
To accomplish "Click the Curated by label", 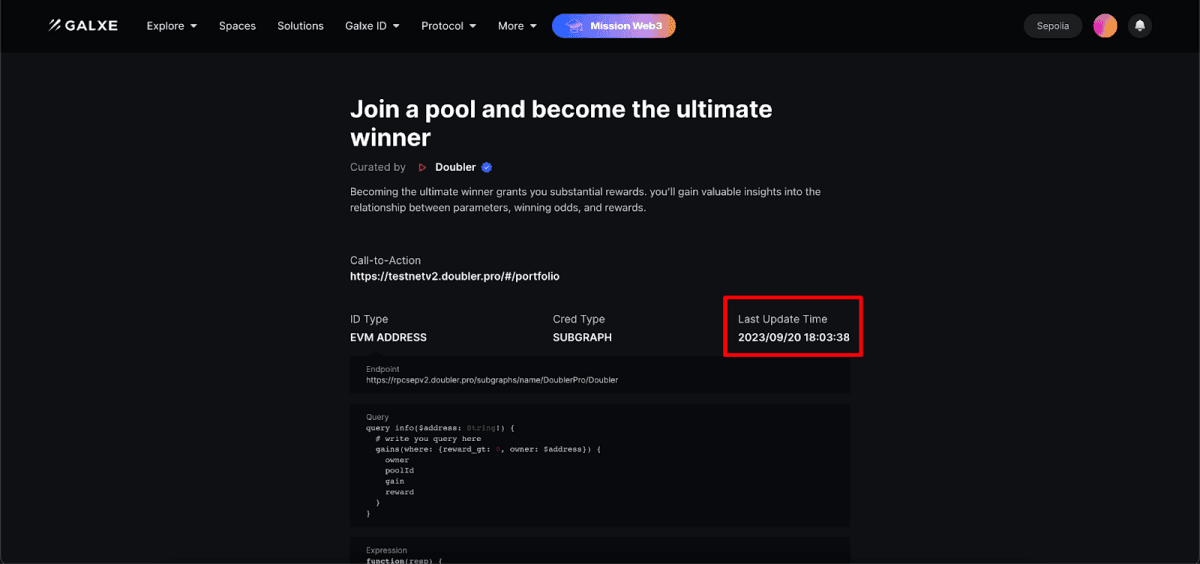I will (x=378, y=168).
